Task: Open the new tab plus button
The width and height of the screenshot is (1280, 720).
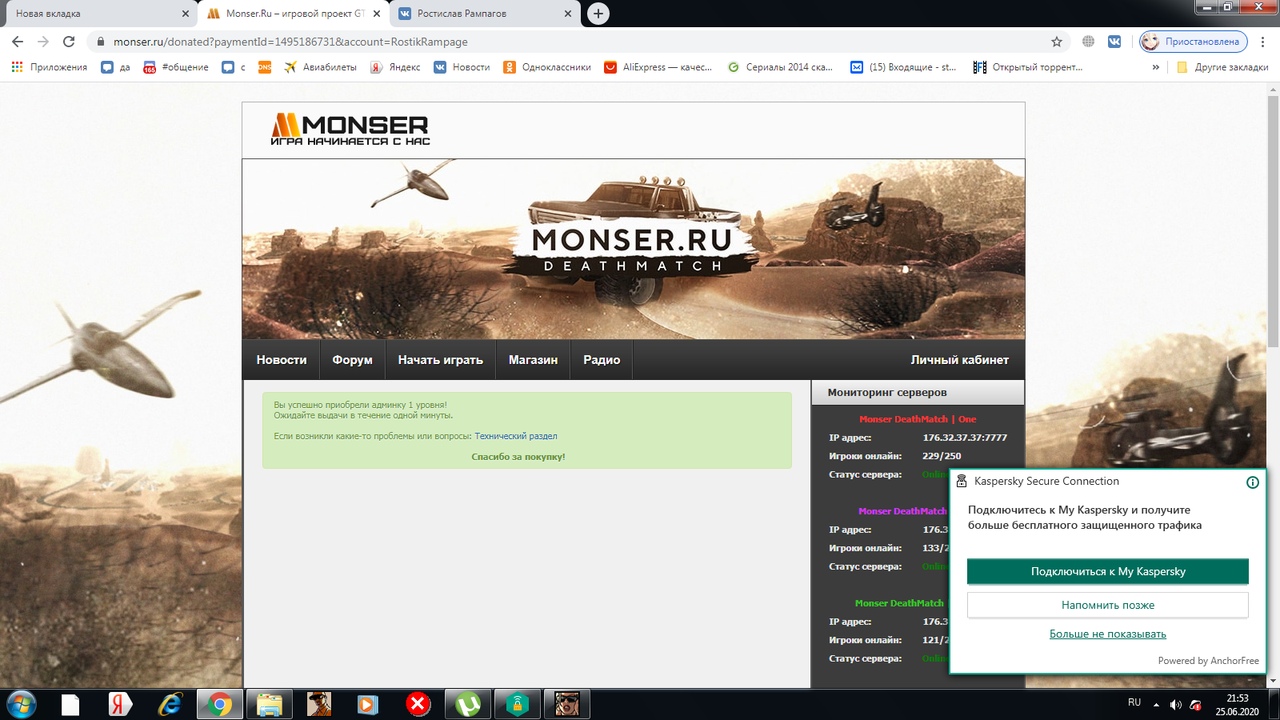Action: (x=598, y=14)
